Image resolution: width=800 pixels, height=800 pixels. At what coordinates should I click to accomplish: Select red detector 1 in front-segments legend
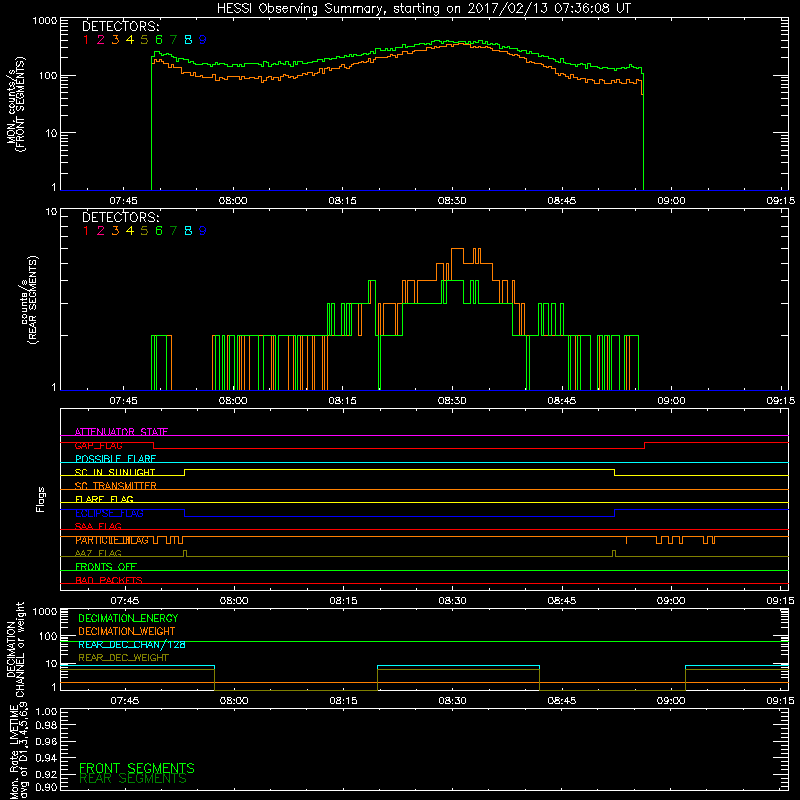[86, 40]
